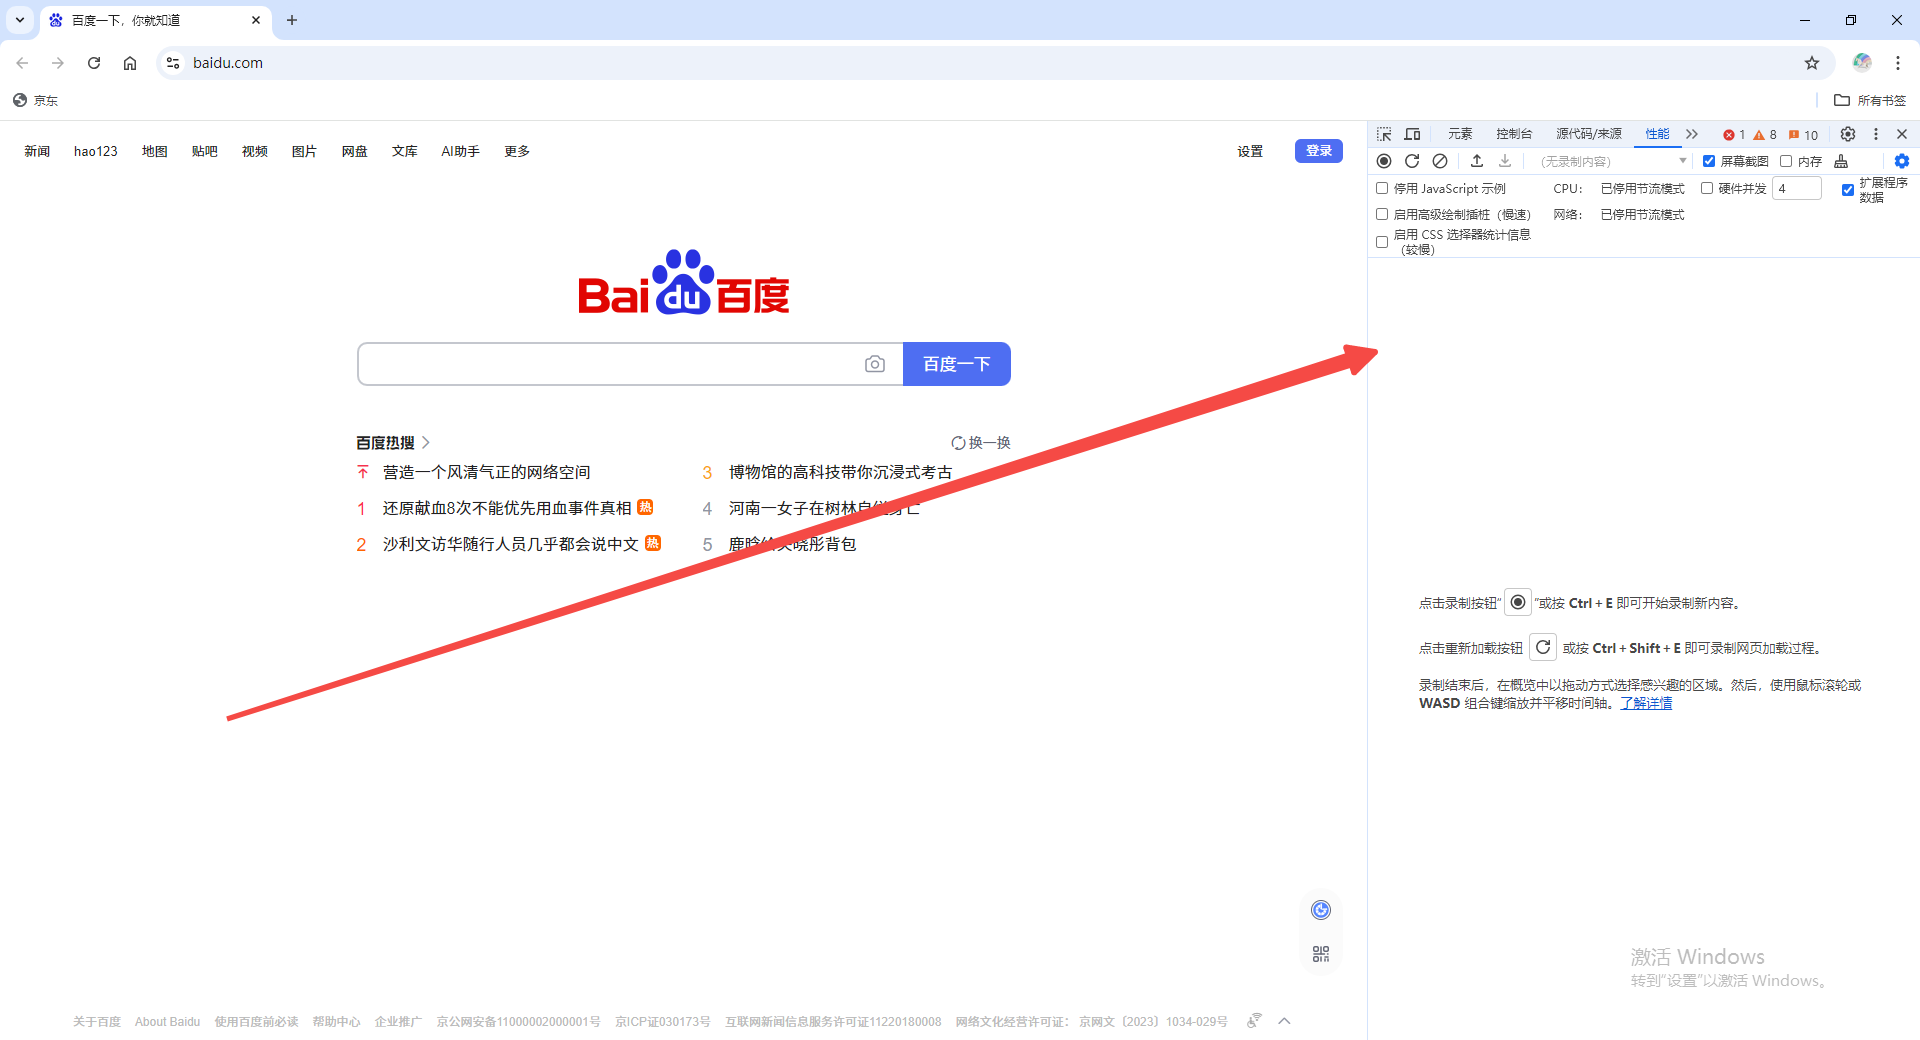Image resolution: width=1920 pixels, height=1040 pixels.
Task: Click the 百度一下 search button
Action: tap(957, 364)
